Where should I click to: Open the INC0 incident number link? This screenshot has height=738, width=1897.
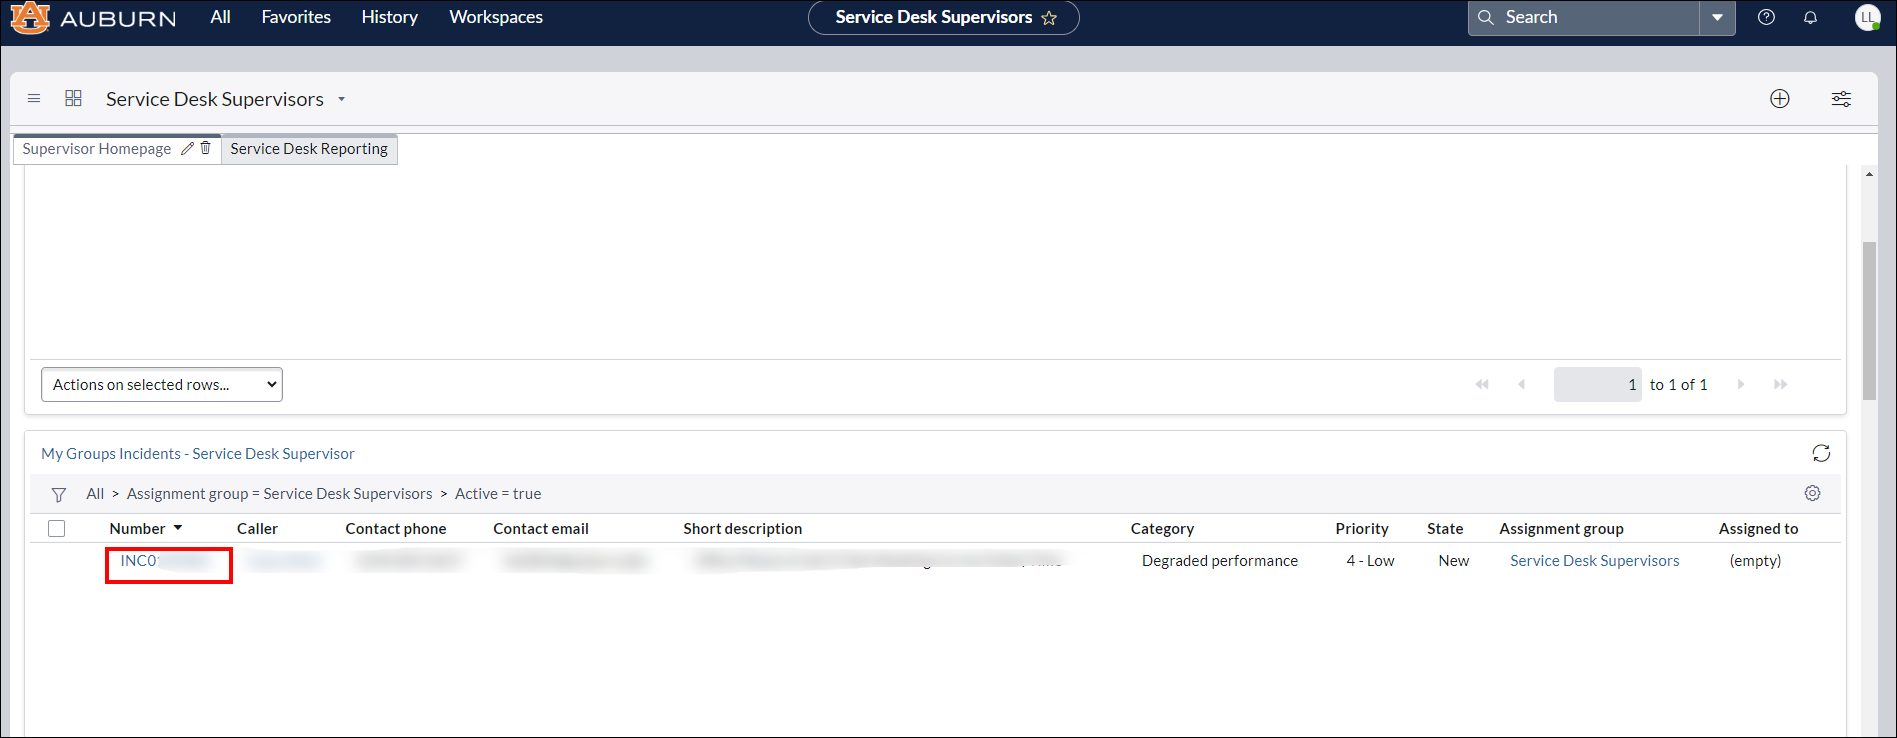165,561
